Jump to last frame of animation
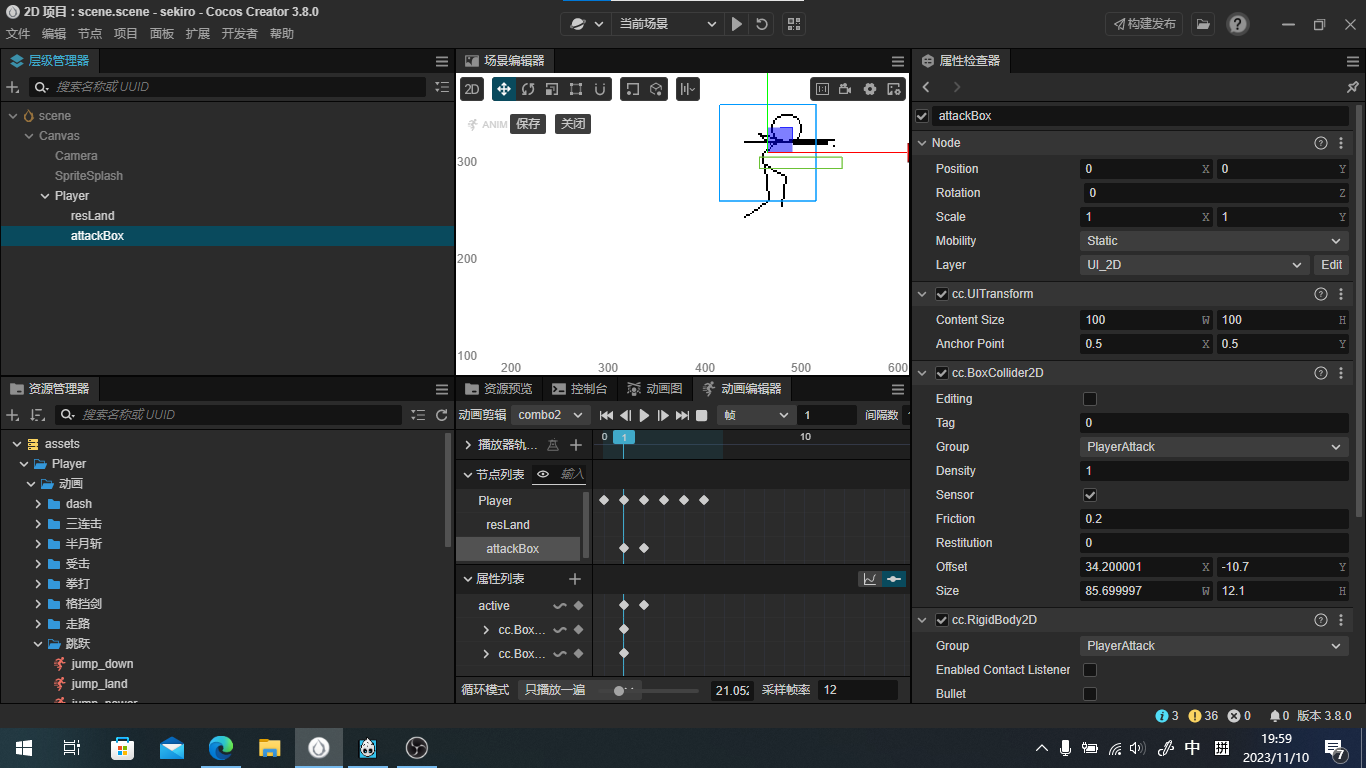Image resolution: width=1366 pixels, height=768 pixels. point(682,415)
